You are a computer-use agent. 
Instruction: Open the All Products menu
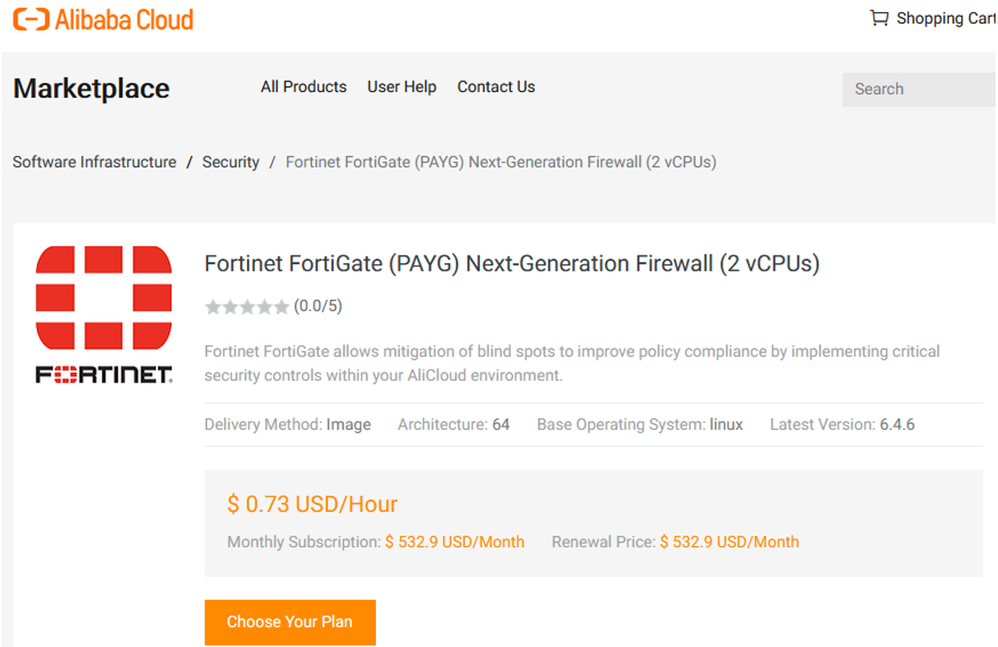(x=303, y=87)
